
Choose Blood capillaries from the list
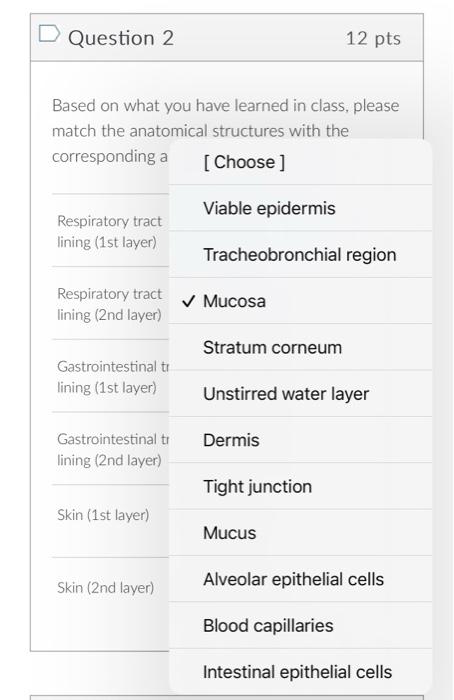pyautogui.click(x=300, y=626)
